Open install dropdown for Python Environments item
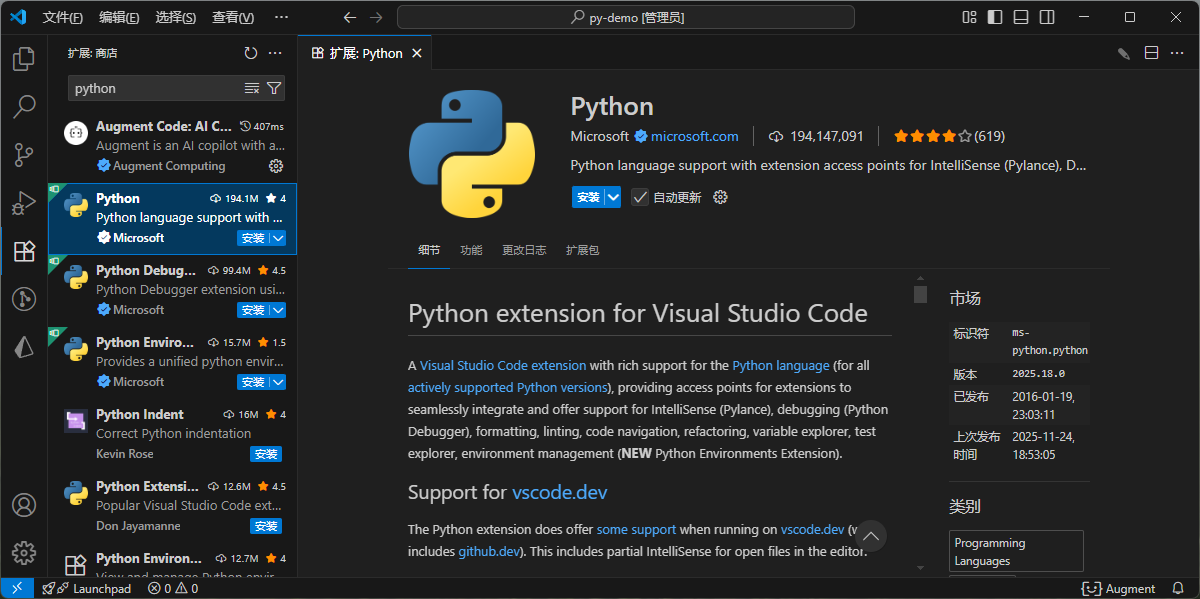This screenshot has width=1200, height=599. (x=278, y=382)
